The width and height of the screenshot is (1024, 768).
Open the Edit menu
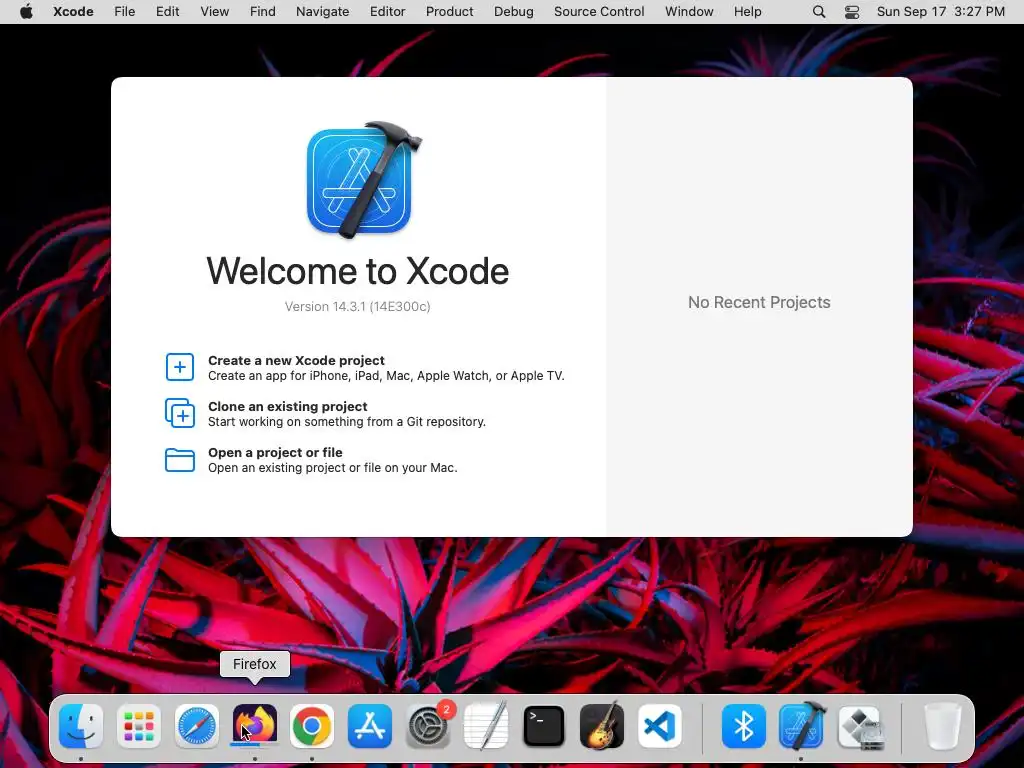pyautogui.click(x=167, y=12)
